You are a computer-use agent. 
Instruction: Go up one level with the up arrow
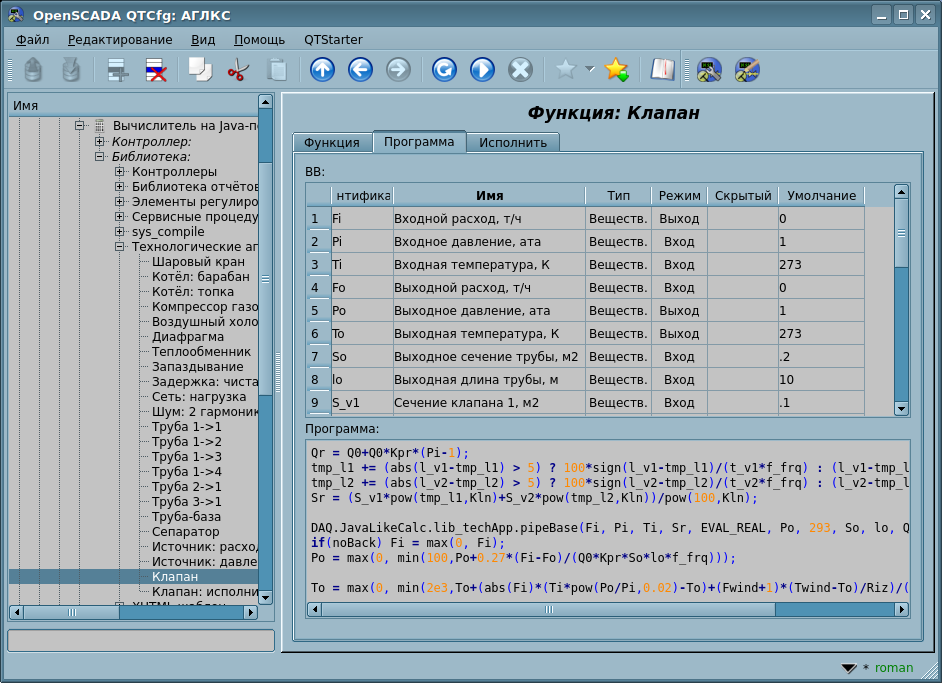pos(322,70)
